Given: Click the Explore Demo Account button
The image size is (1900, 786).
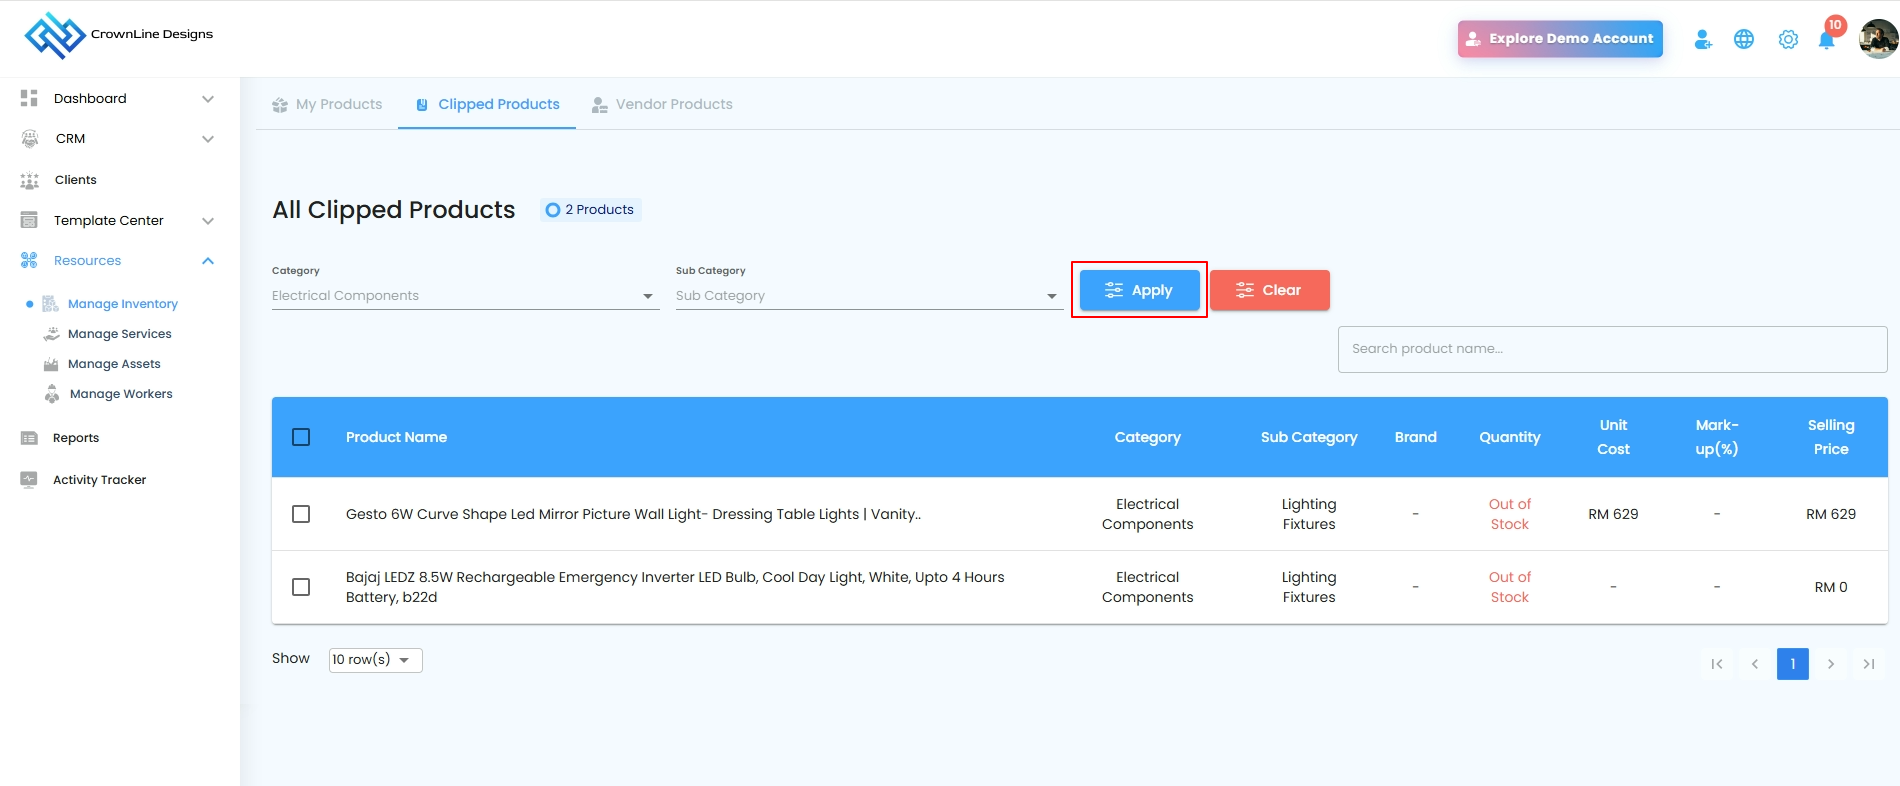Looking at the screenshot, I should tap(1560, 39).
